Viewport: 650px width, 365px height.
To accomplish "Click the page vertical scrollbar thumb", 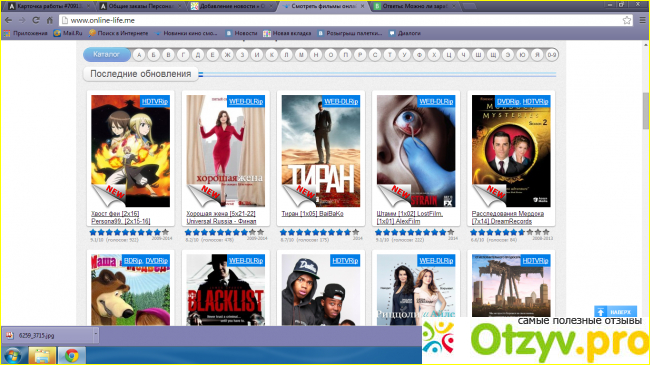I will tap(645, 110).
